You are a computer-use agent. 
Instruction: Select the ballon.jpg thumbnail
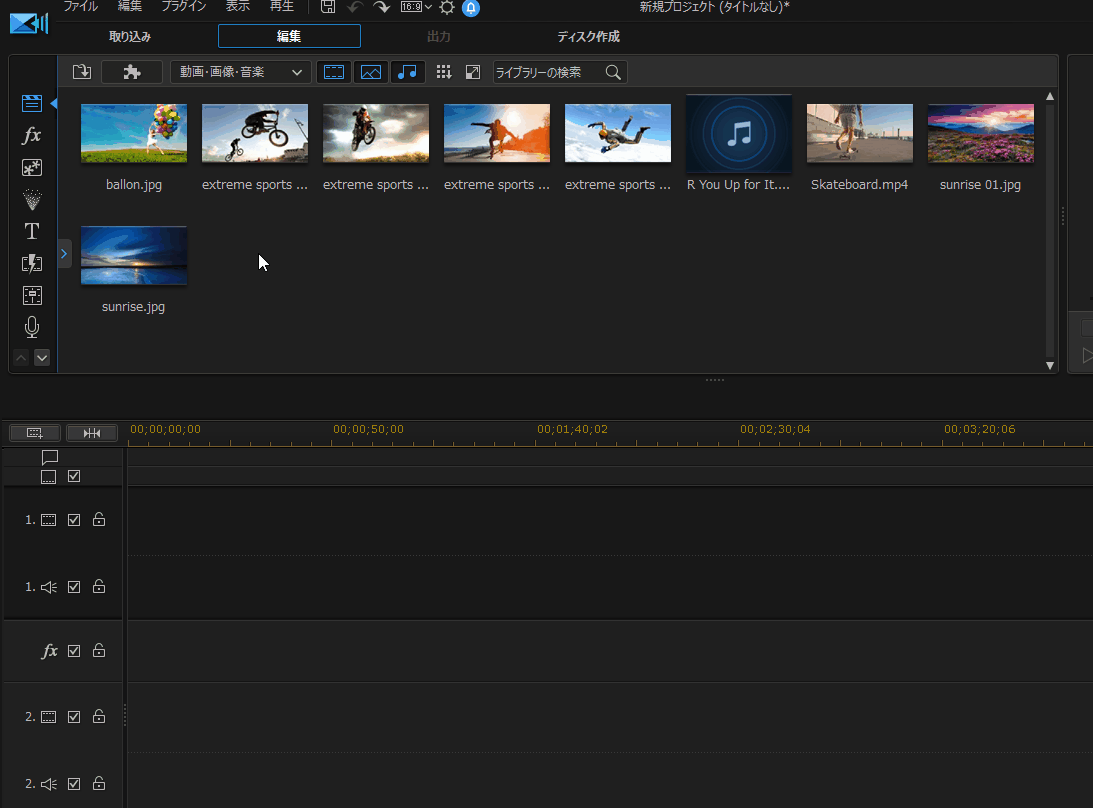click(134, 133)
